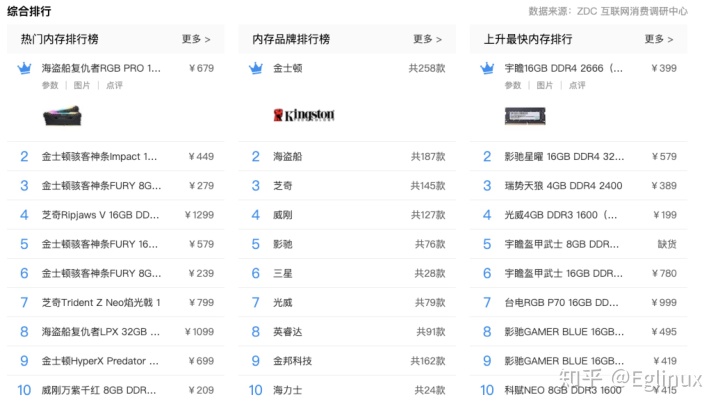Screen dimensions: 720x411
Task: Open 芝奇Trident Z Neo焰光戟 link
Action: tap(101, 303)
